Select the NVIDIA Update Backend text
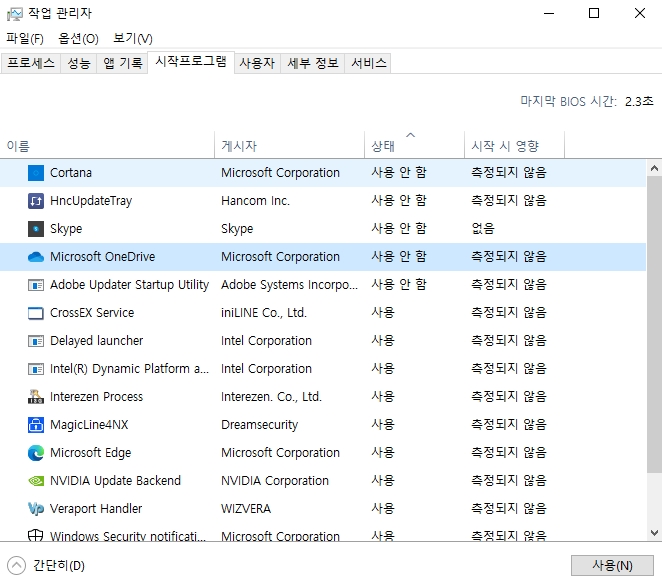Image resolution: width=662 pixels, height=587 pixels. (115, 481)
